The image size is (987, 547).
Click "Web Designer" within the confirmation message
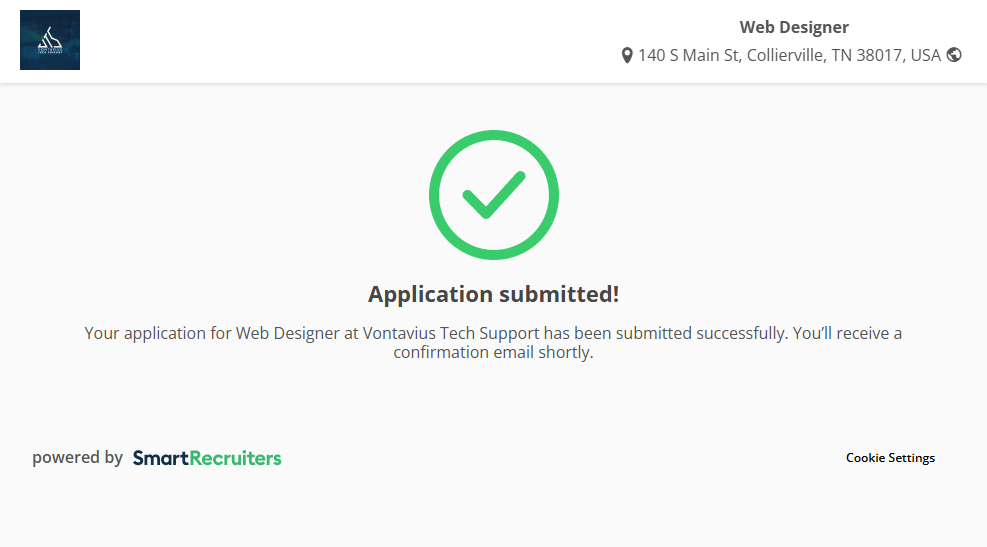(287, 333)
